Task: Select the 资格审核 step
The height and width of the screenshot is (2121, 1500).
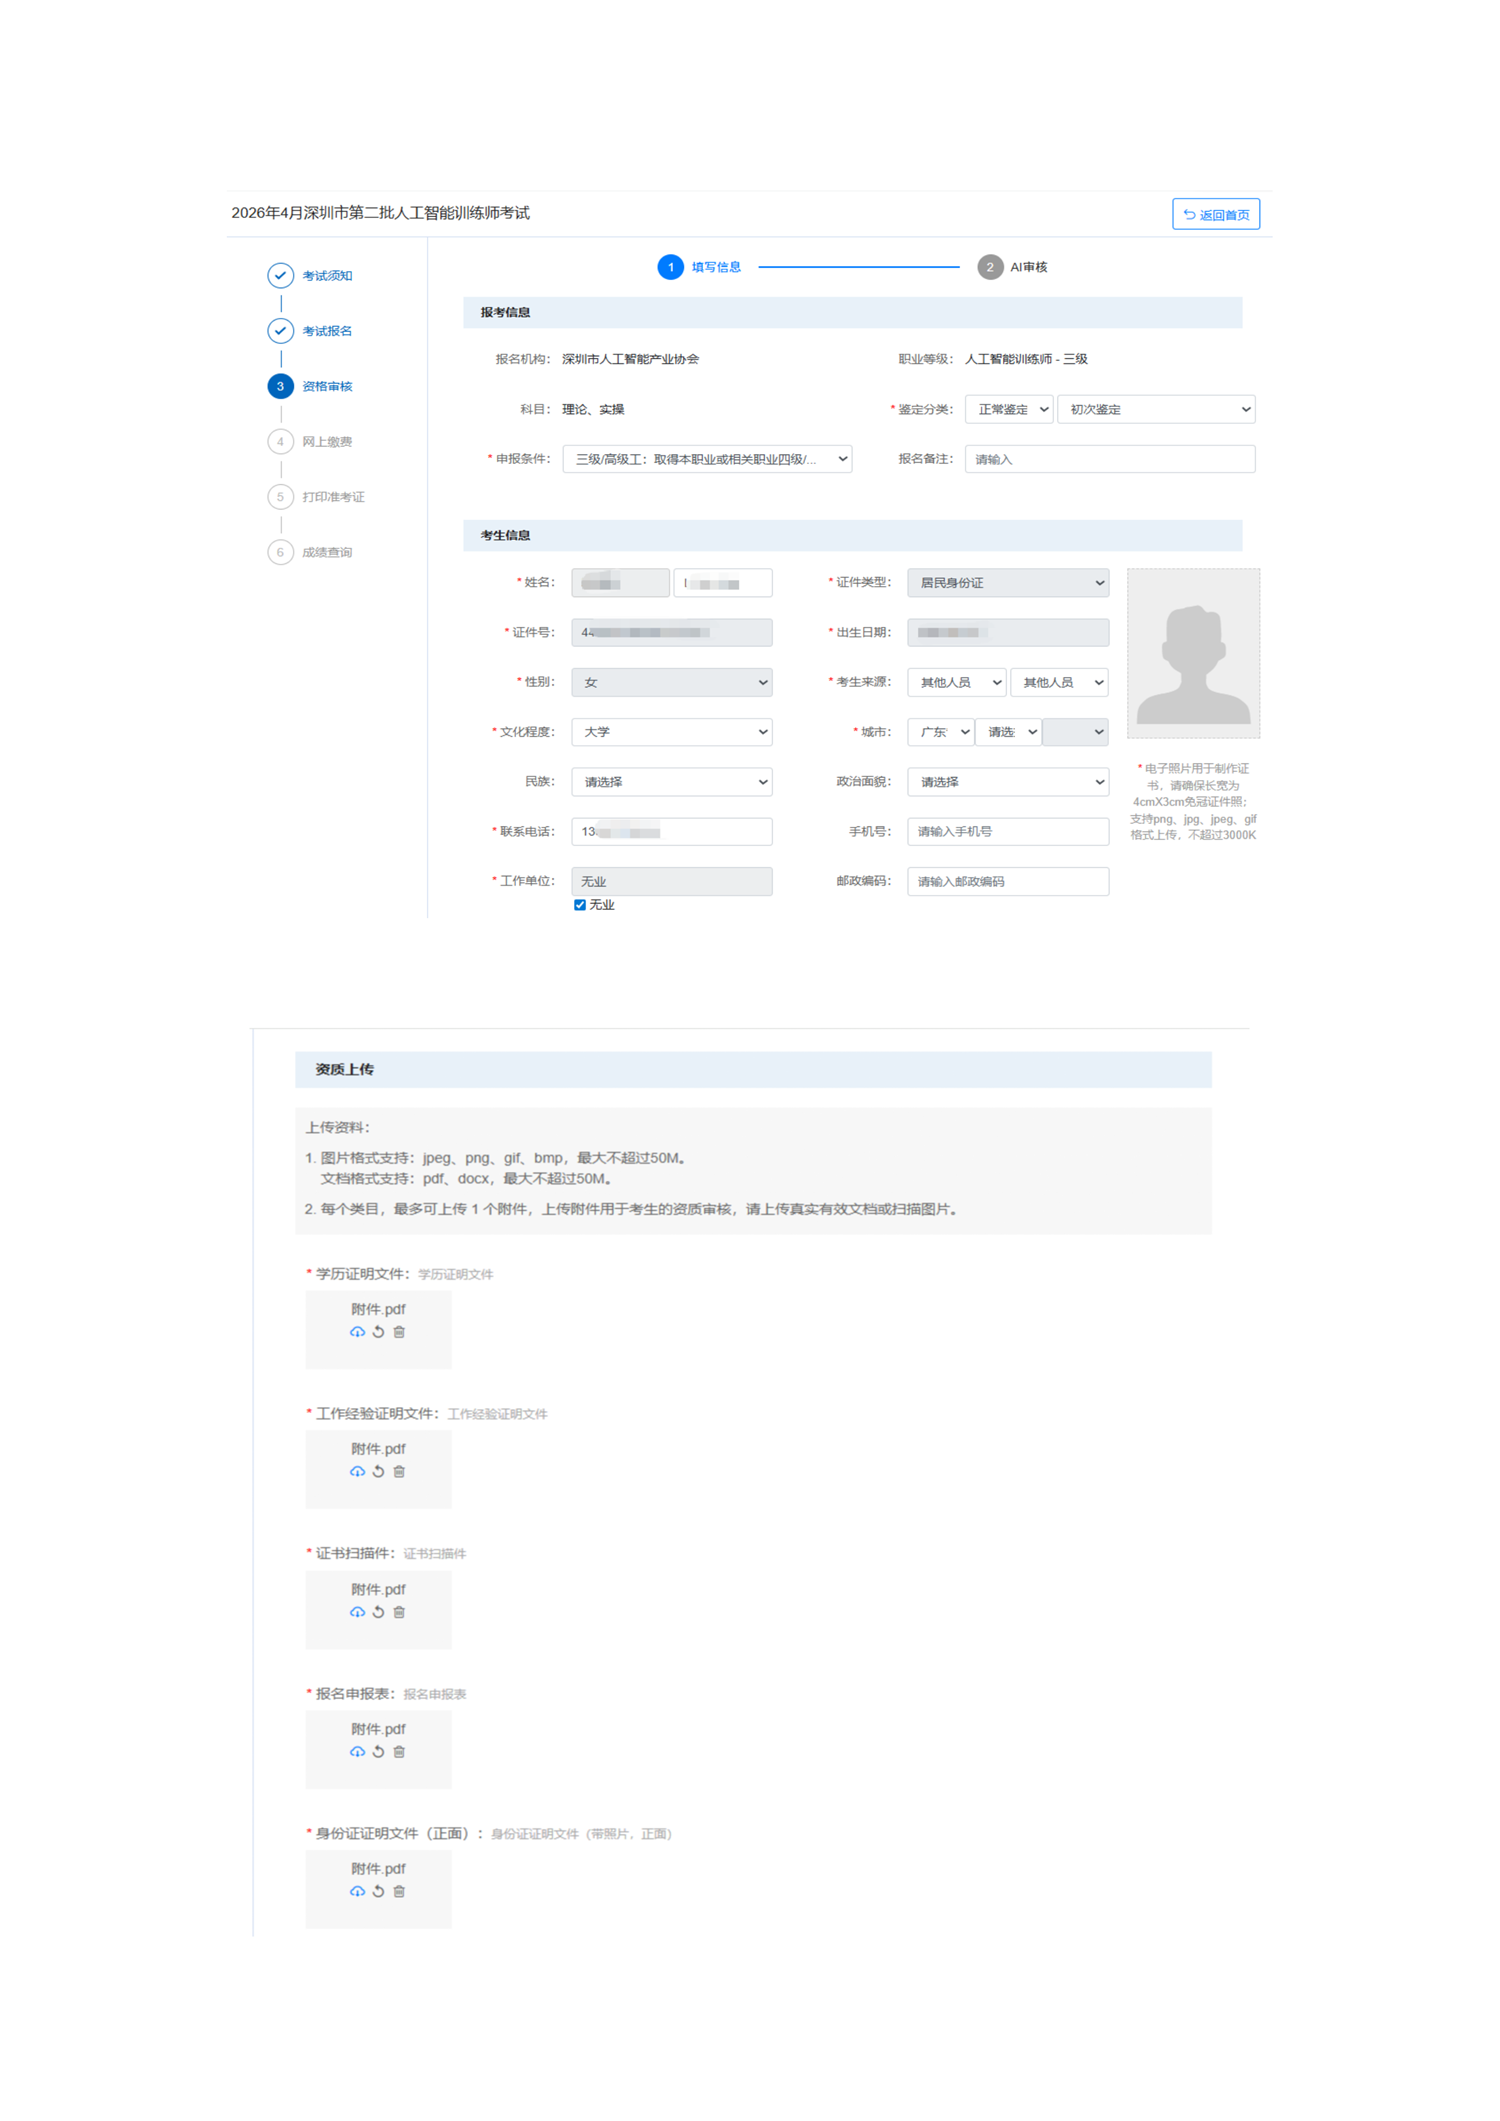Action: pos(310,386)
